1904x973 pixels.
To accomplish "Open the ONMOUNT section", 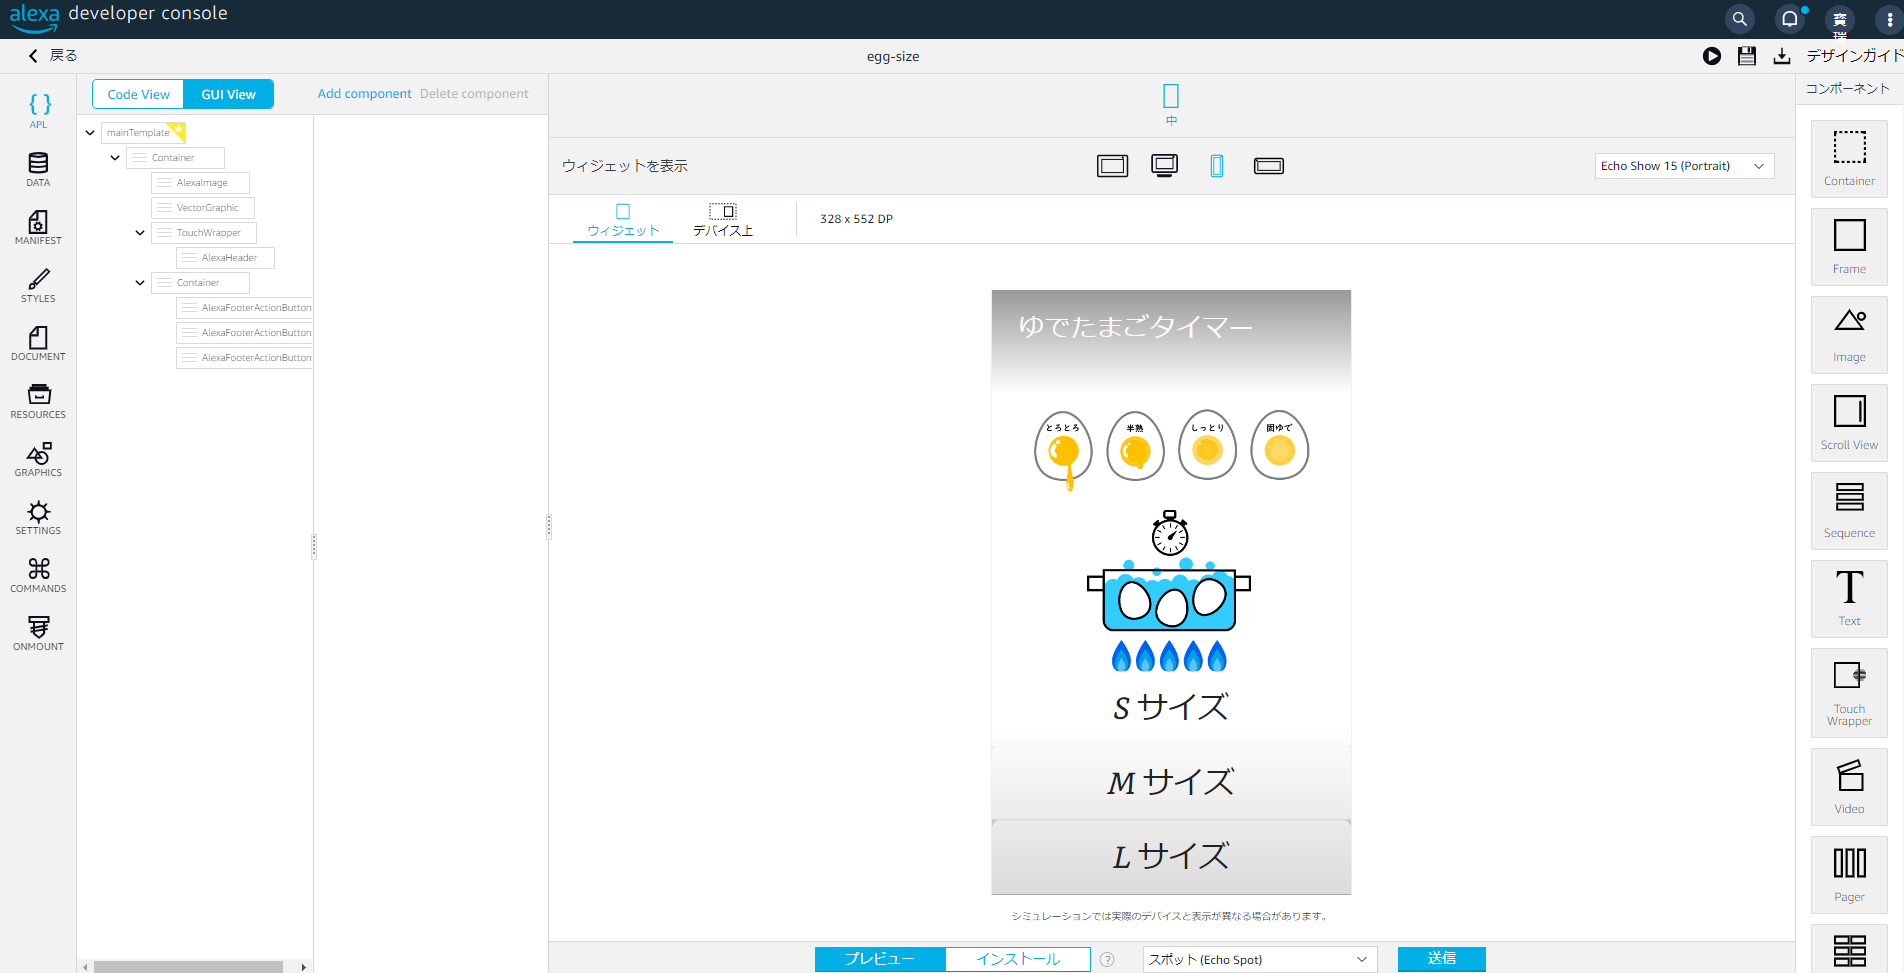I will tap(38, 633).
